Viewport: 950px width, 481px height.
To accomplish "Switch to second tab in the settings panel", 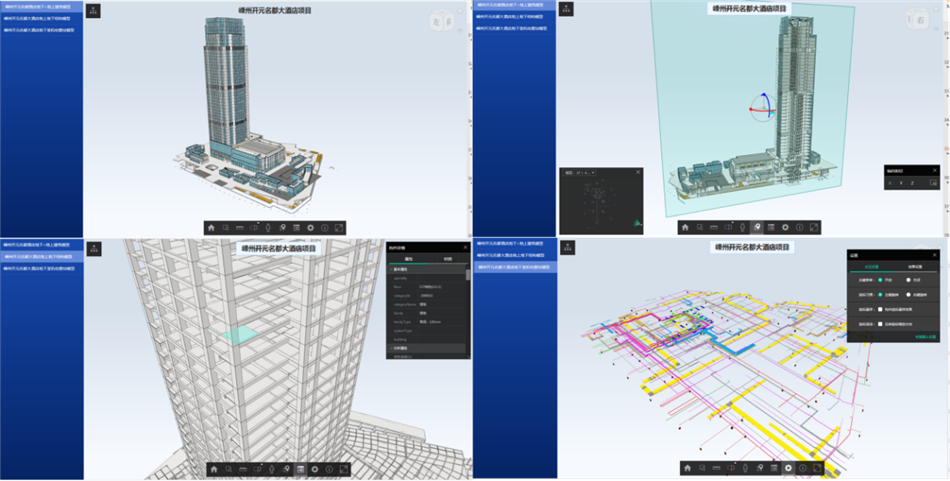I will point(914,266).
